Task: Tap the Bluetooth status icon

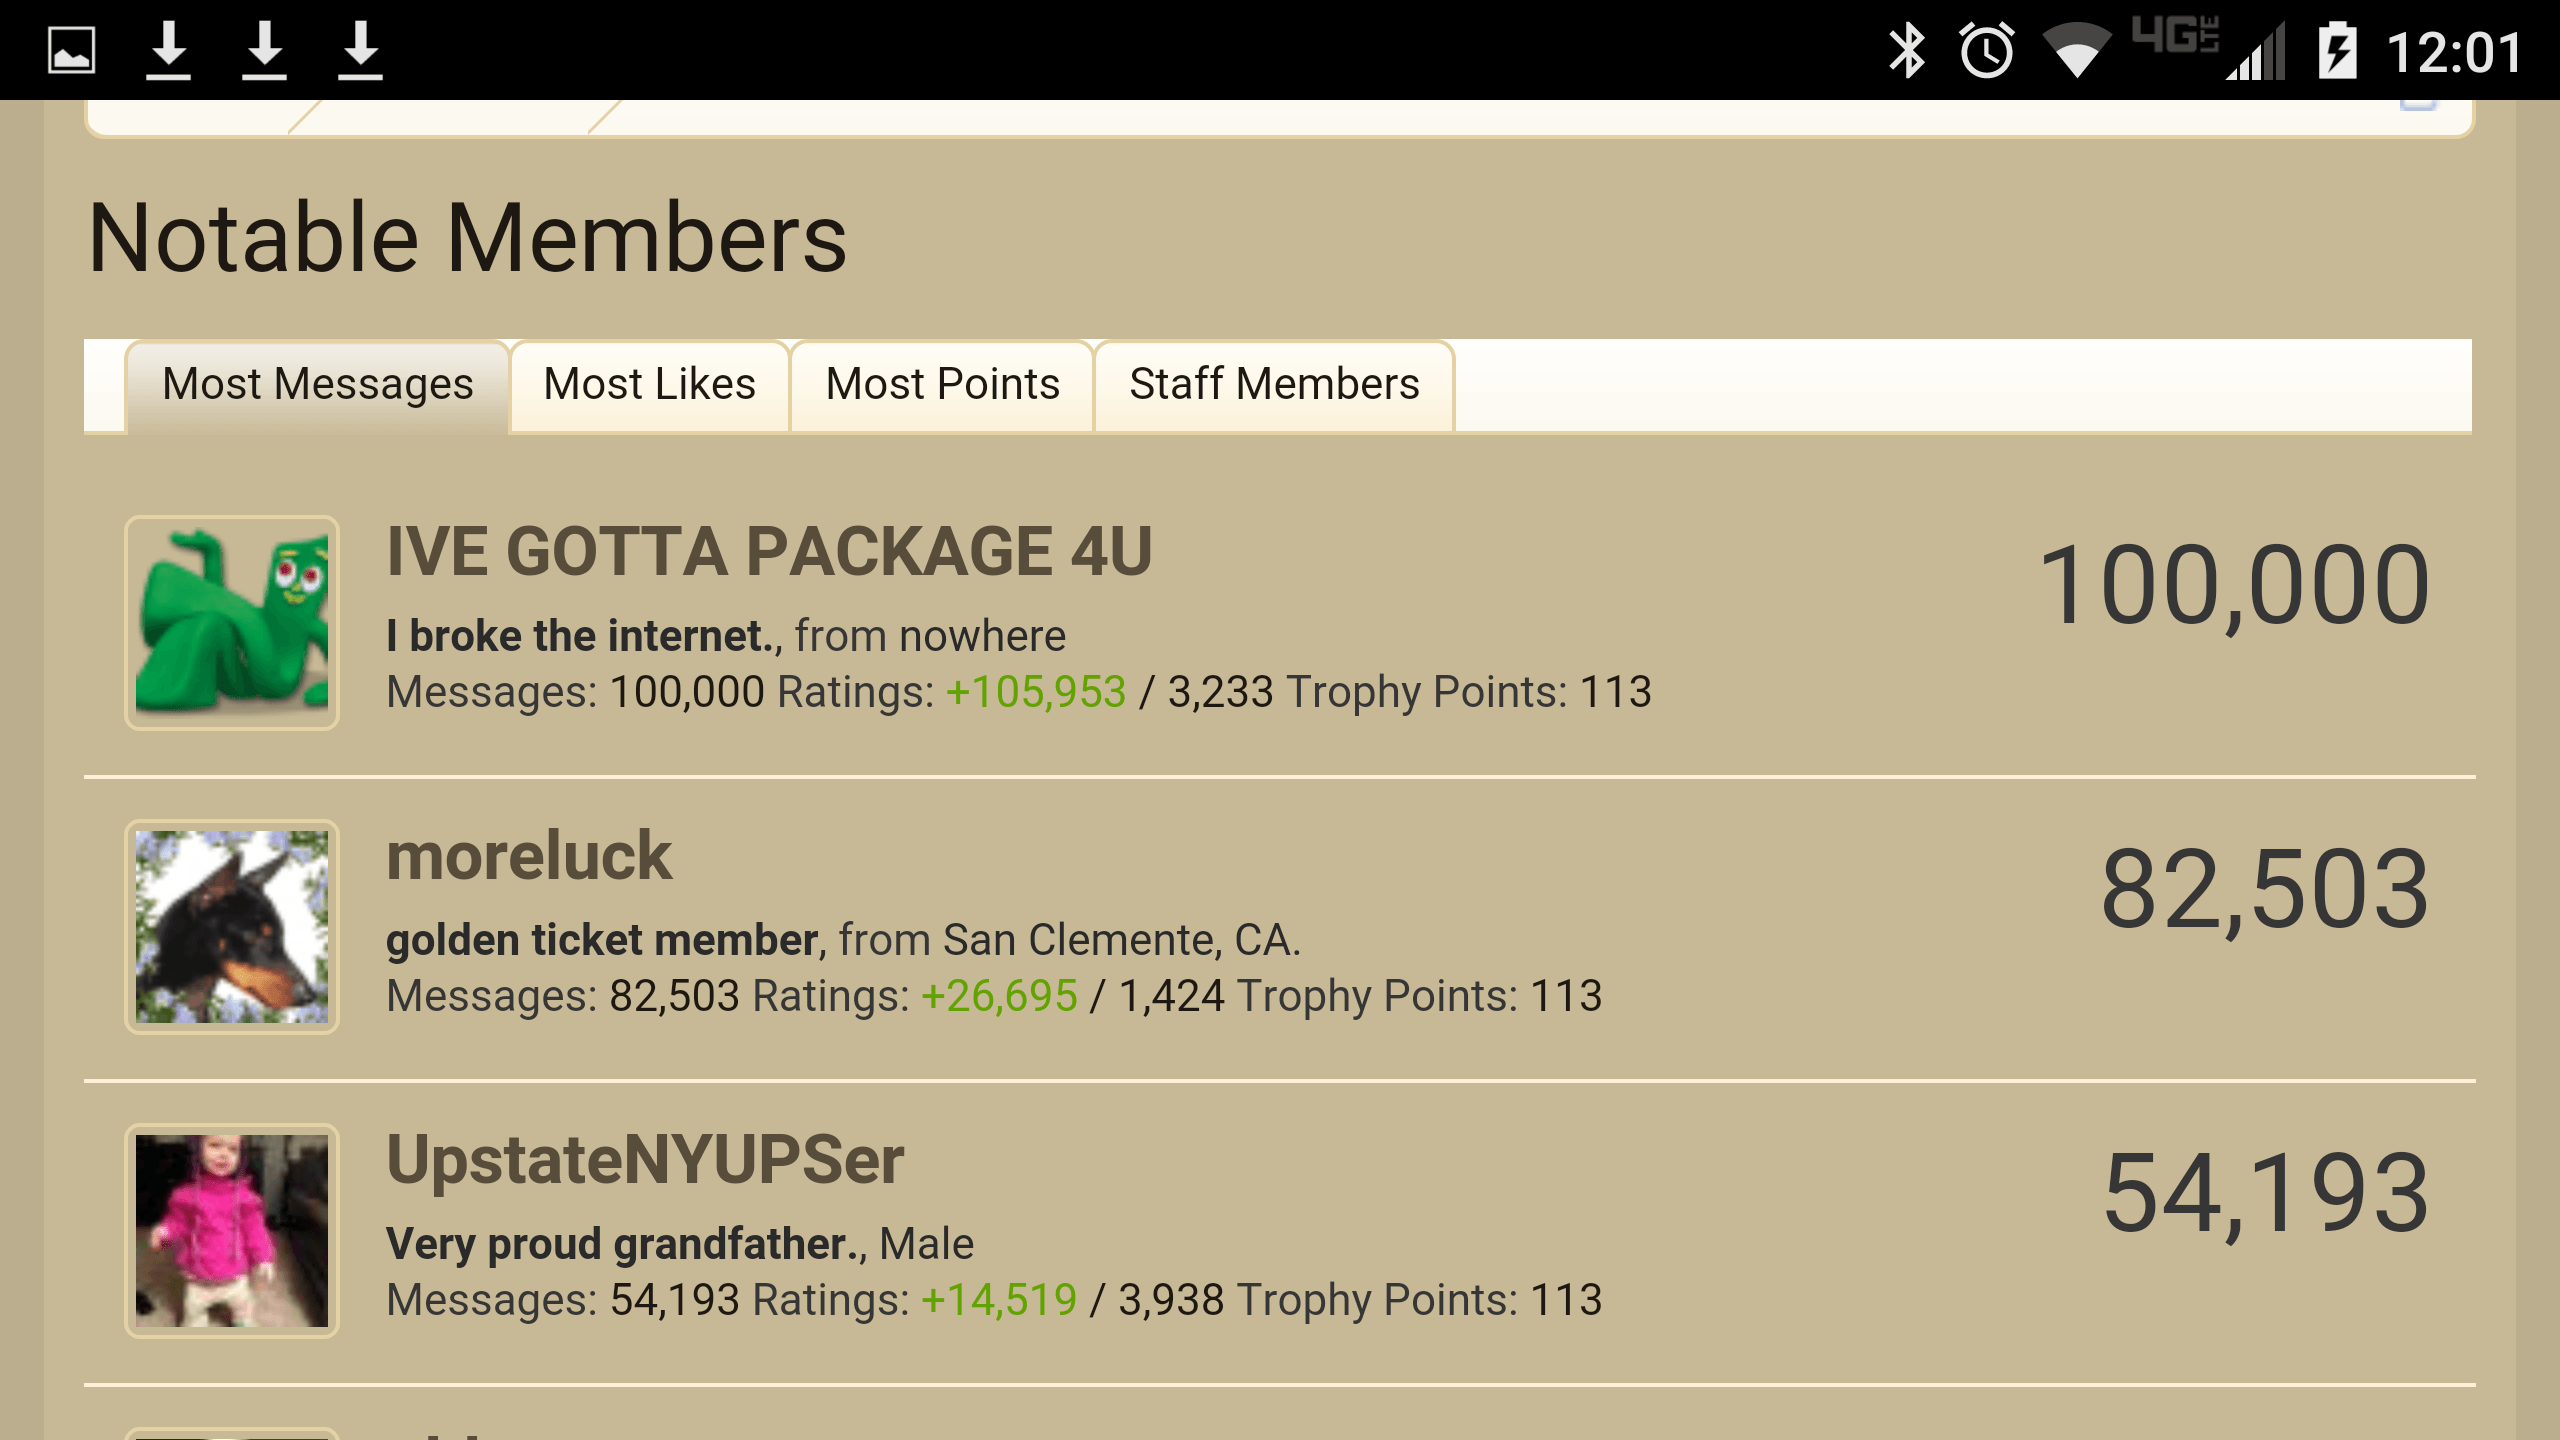Action: coord(1907,50)
